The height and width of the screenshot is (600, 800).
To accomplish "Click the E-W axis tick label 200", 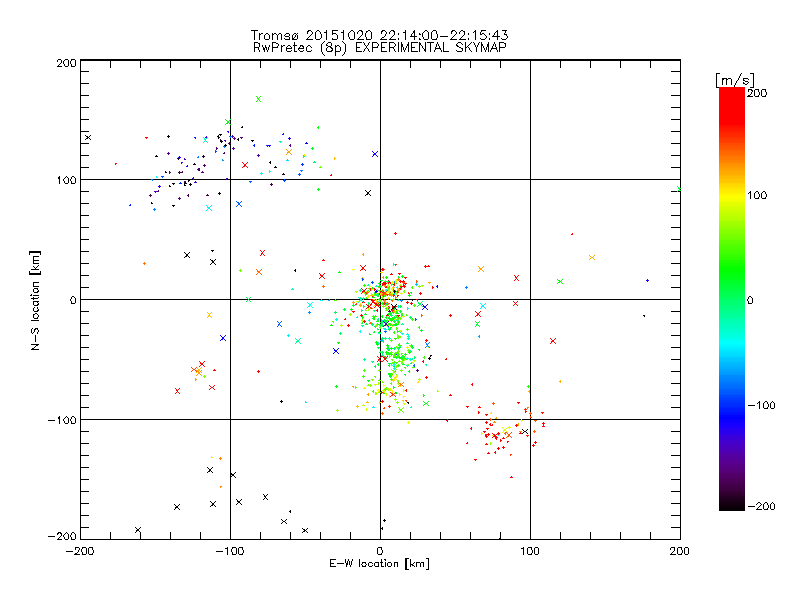I will (x=680, y=551).
